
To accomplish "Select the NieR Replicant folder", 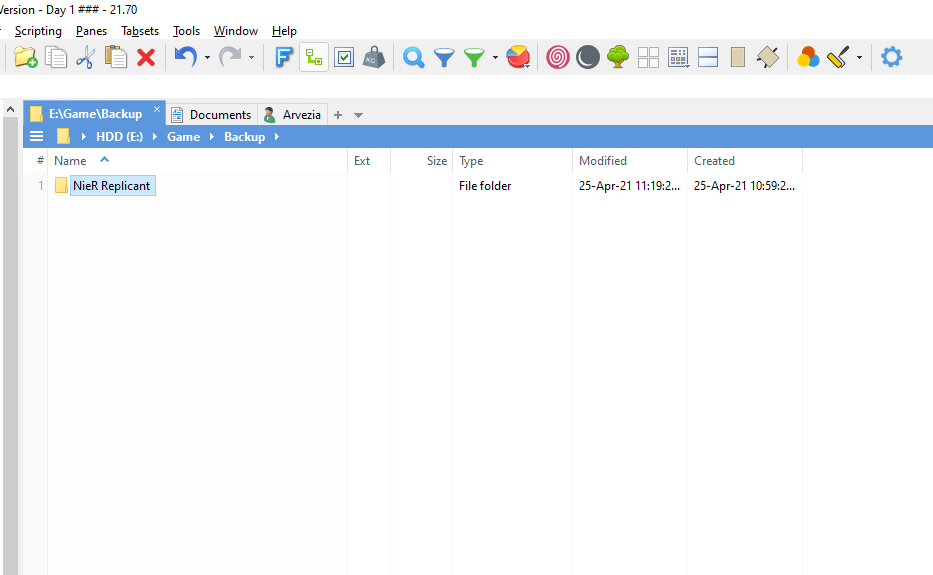I will [x=112, y=186].
